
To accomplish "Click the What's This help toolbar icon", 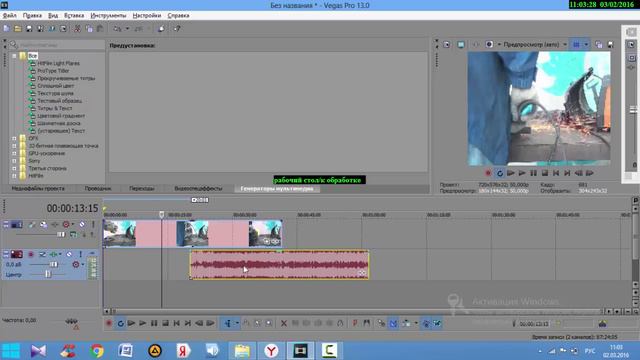I will 177,29.
